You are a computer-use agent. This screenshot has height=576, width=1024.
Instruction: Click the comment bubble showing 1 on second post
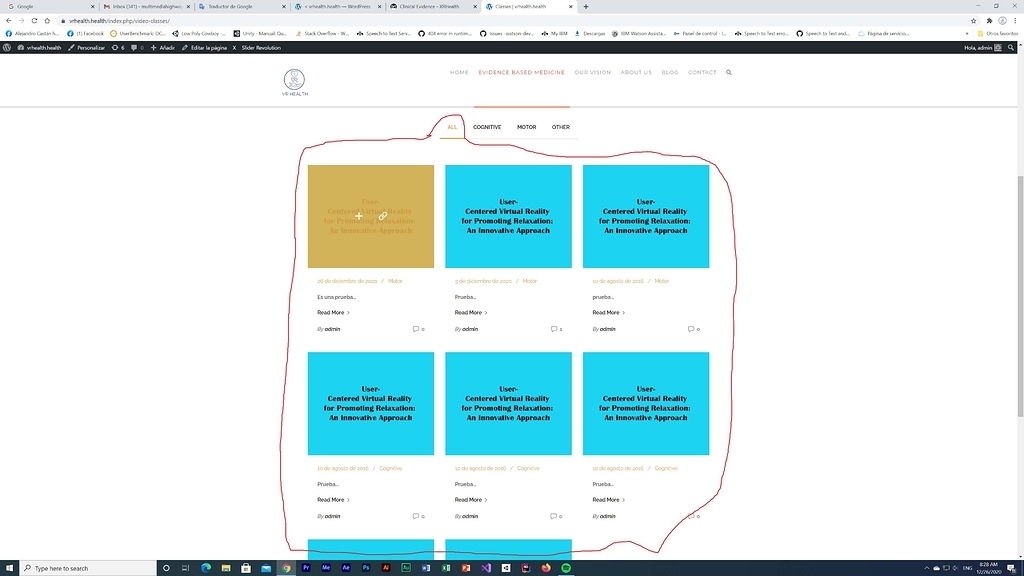tap(553, 329)
